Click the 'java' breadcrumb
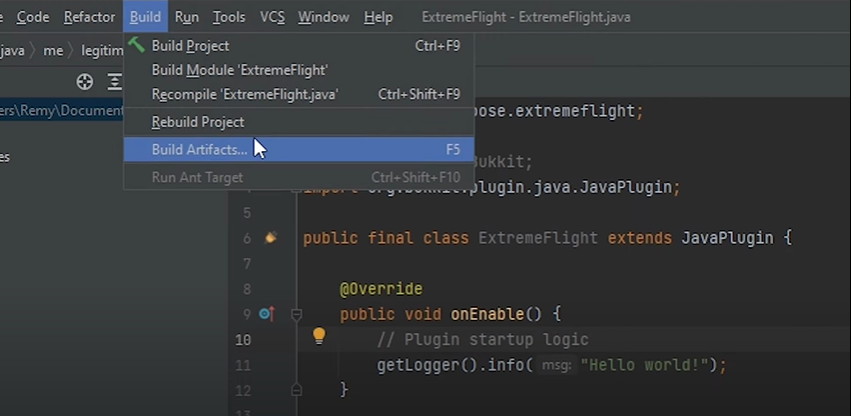The image size is (851, 416). 12,51
